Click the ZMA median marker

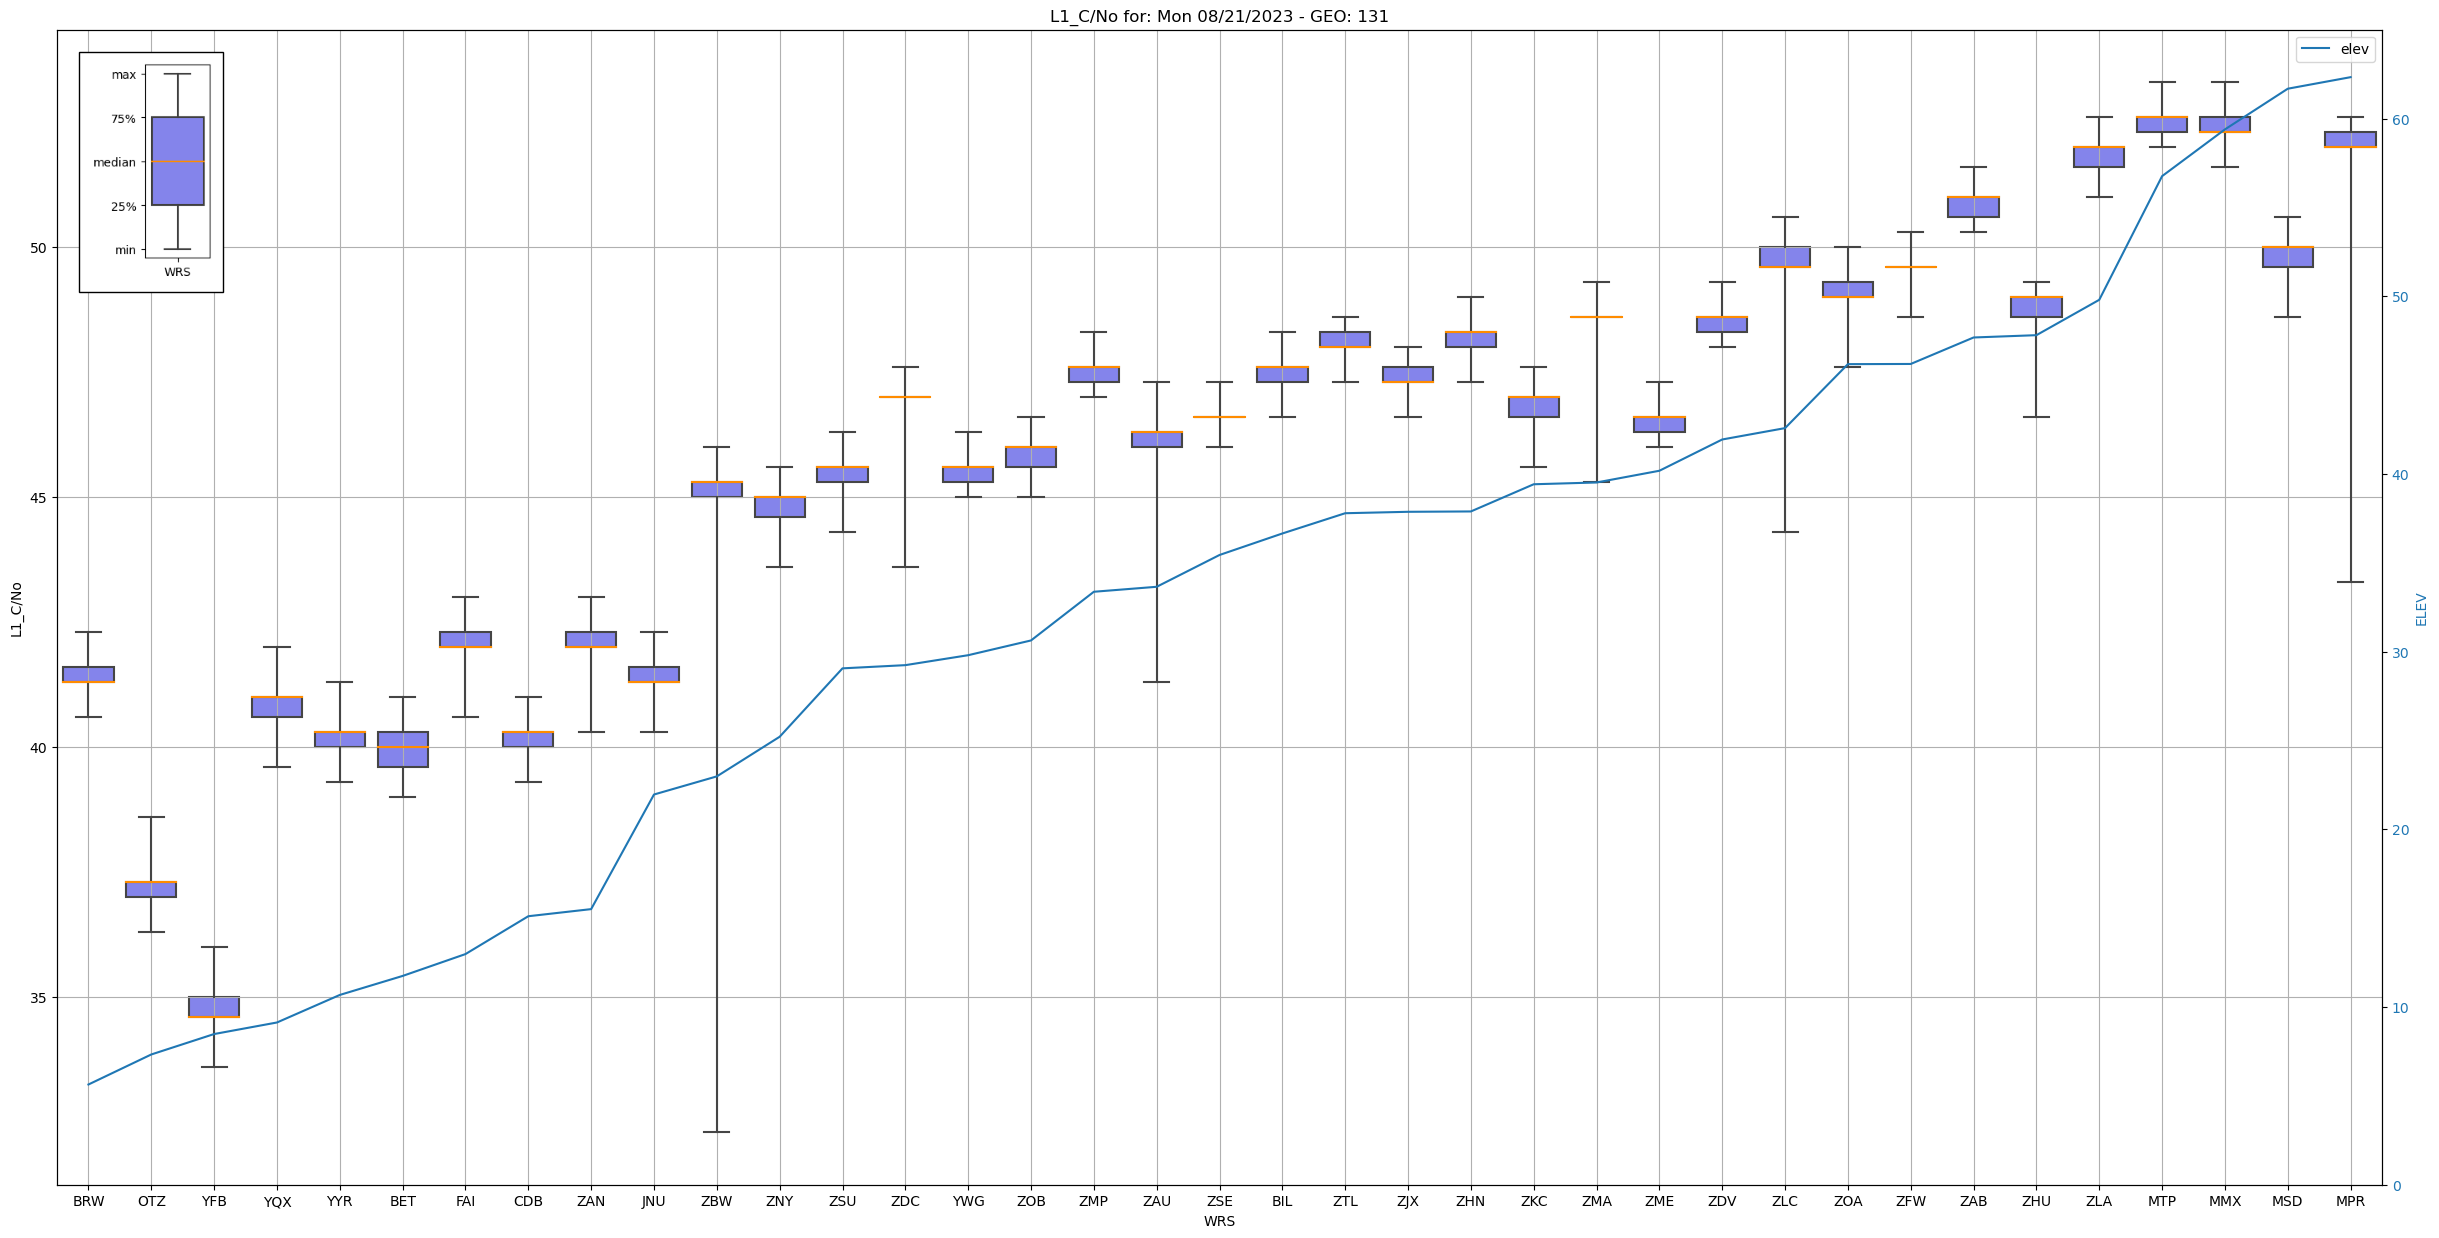tap(1596, 317)
